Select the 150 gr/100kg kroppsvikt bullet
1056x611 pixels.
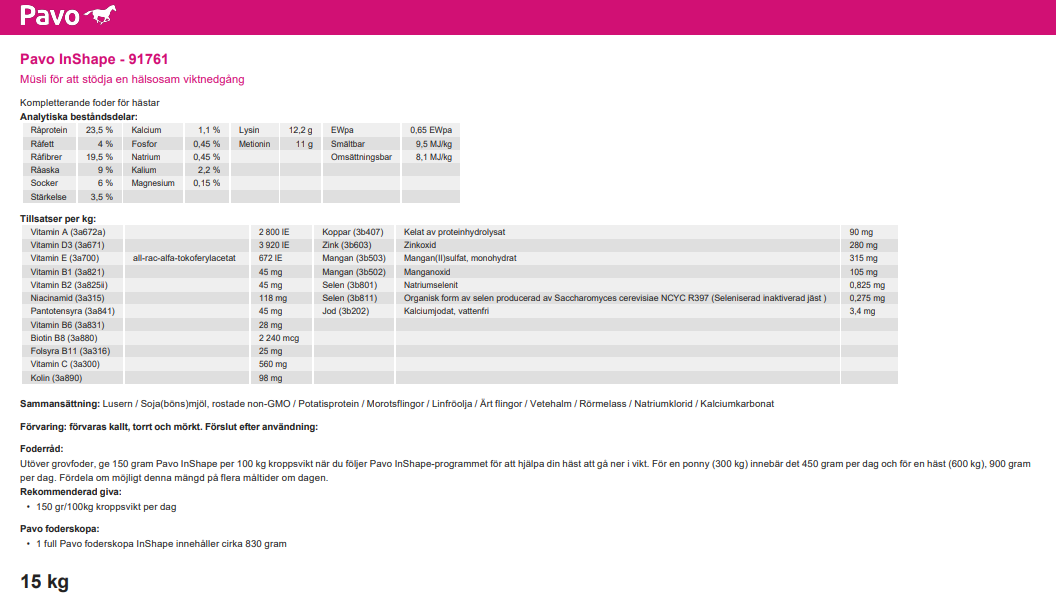(x=106, y=507)
